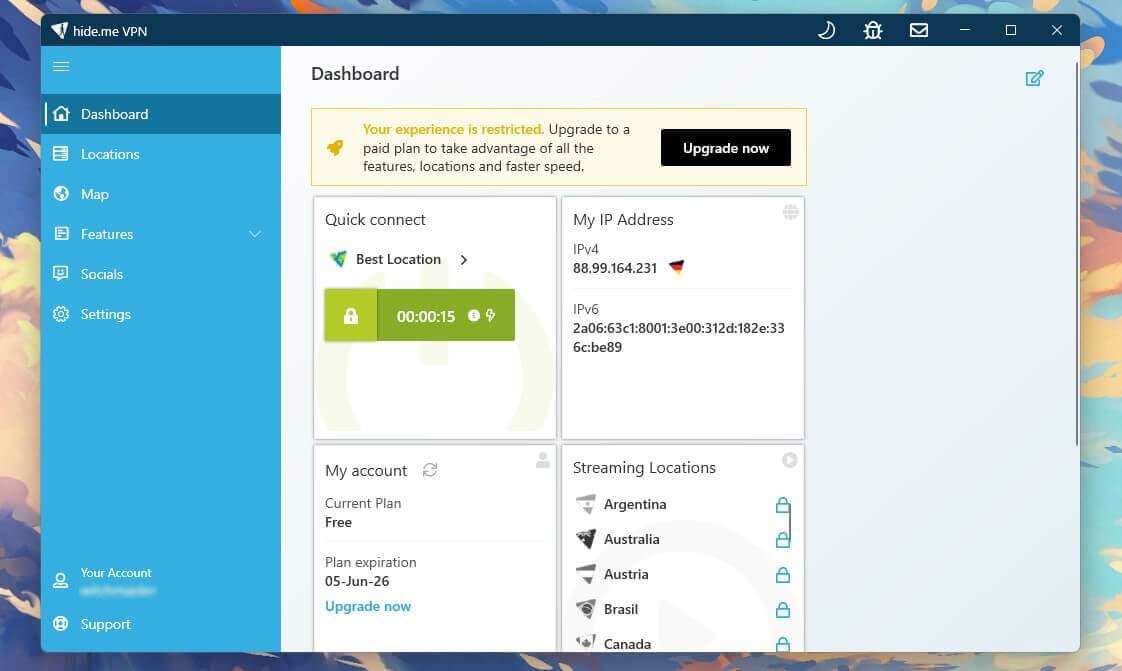Image resolution: width=1122 pixels, height=671 pixels.
Task: Click the hide.me VPN logo
Action: (59, 31)
